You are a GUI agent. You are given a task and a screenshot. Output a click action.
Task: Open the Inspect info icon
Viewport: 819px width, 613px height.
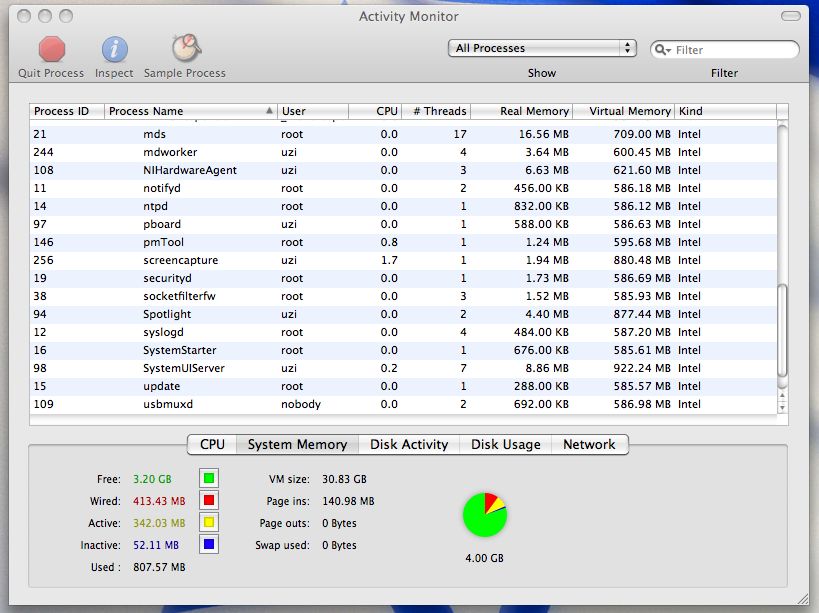[x=114, y=50]
